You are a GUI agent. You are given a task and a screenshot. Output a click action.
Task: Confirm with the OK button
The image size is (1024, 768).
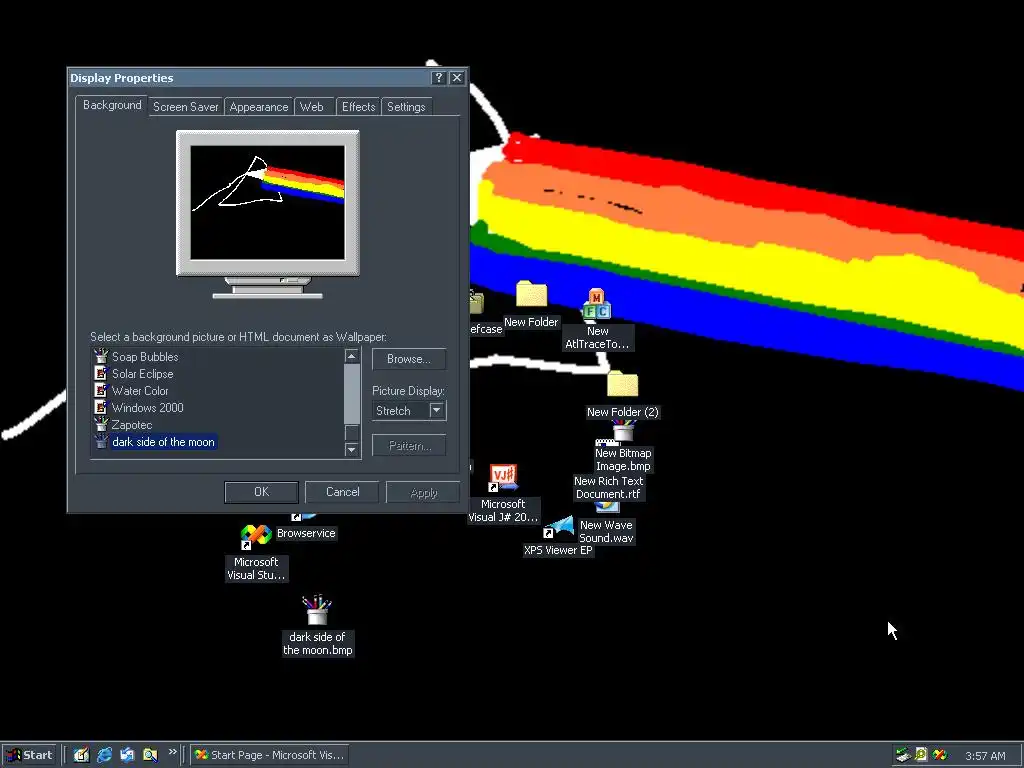point(261,492)
